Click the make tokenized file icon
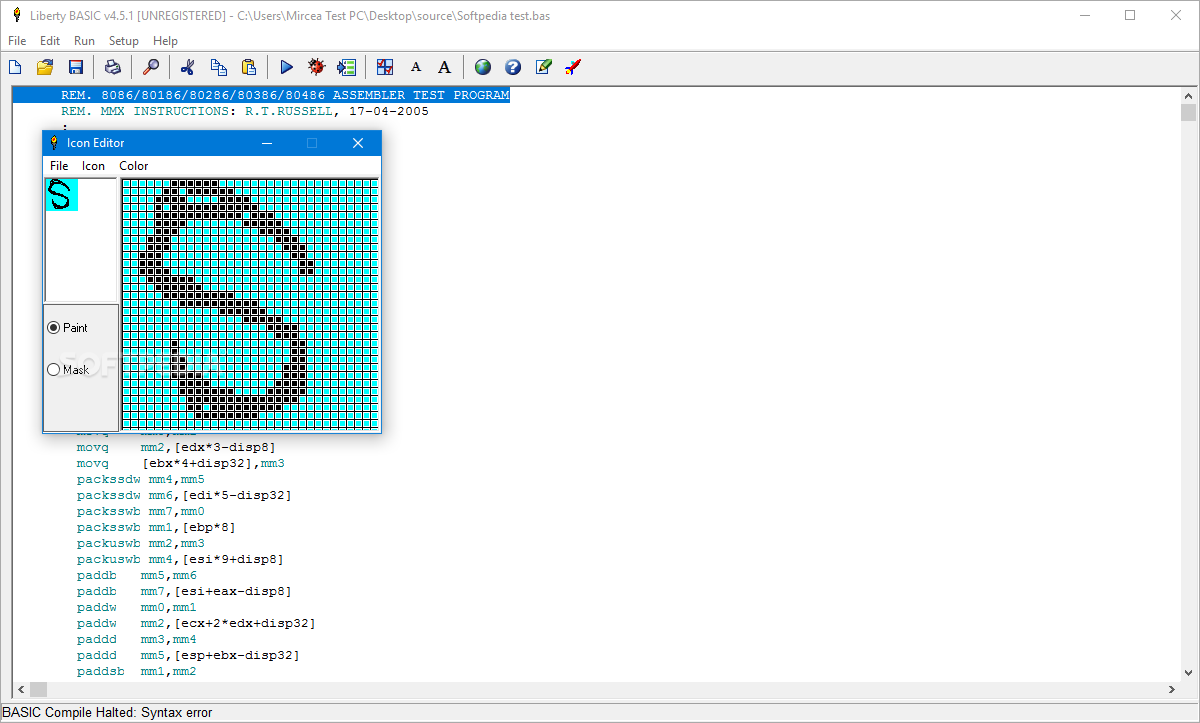Screen dimensions: 1200x723 [x=347, y=67]
